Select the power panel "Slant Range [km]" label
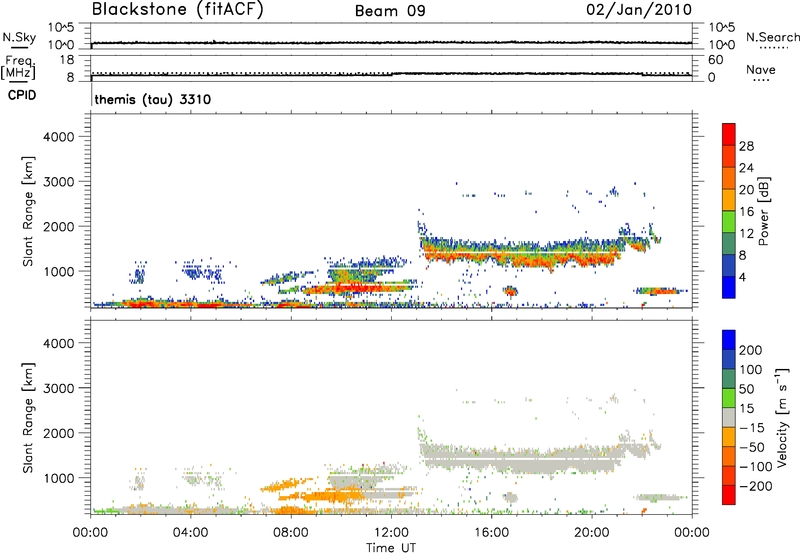800x554 pixels. click(x=29, y=211)
